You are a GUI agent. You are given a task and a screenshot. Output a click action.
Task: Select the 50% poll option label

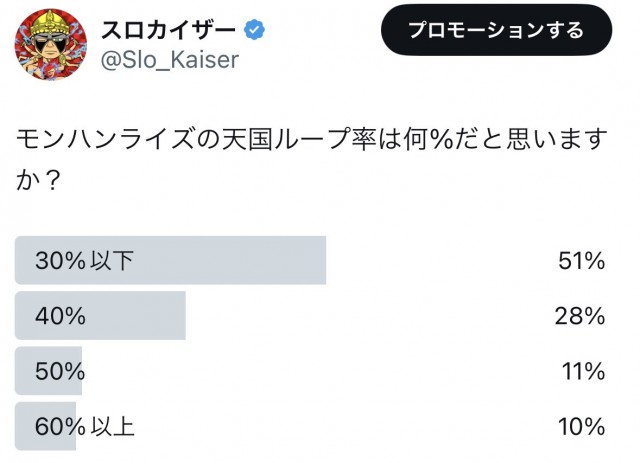(x=60, y=371)
